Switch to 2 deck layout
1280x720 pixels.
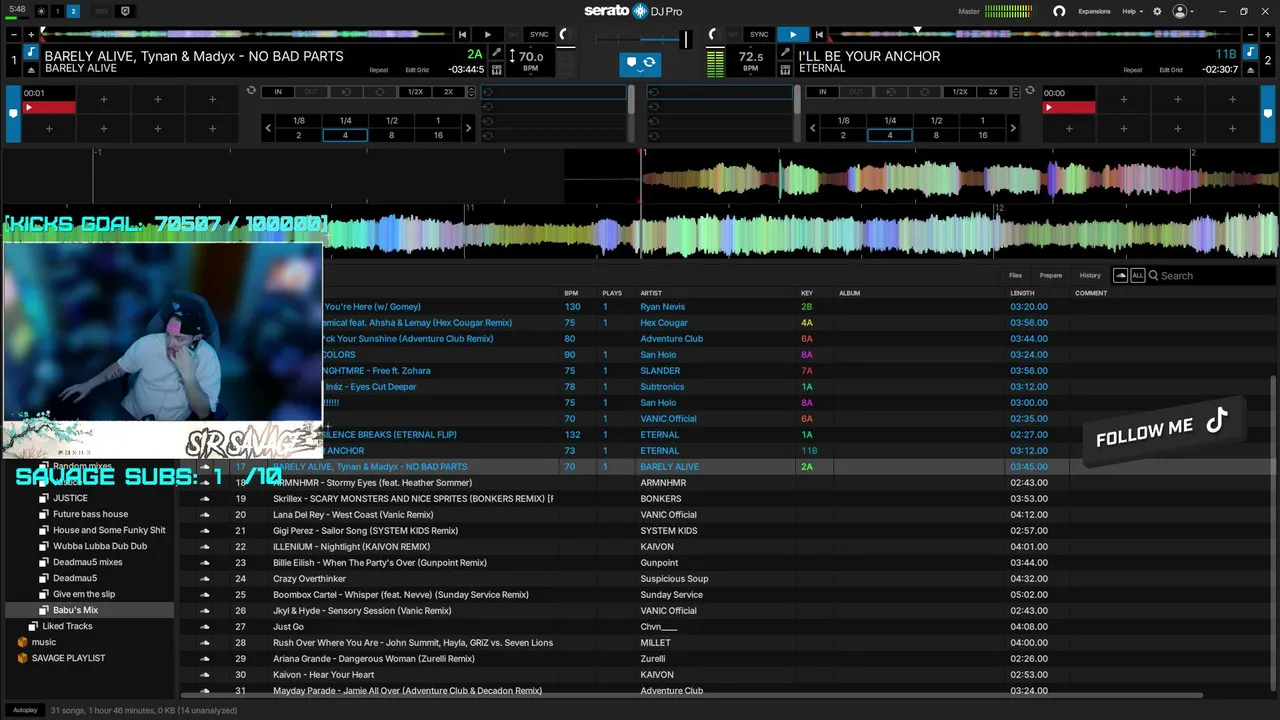point(74,12)
